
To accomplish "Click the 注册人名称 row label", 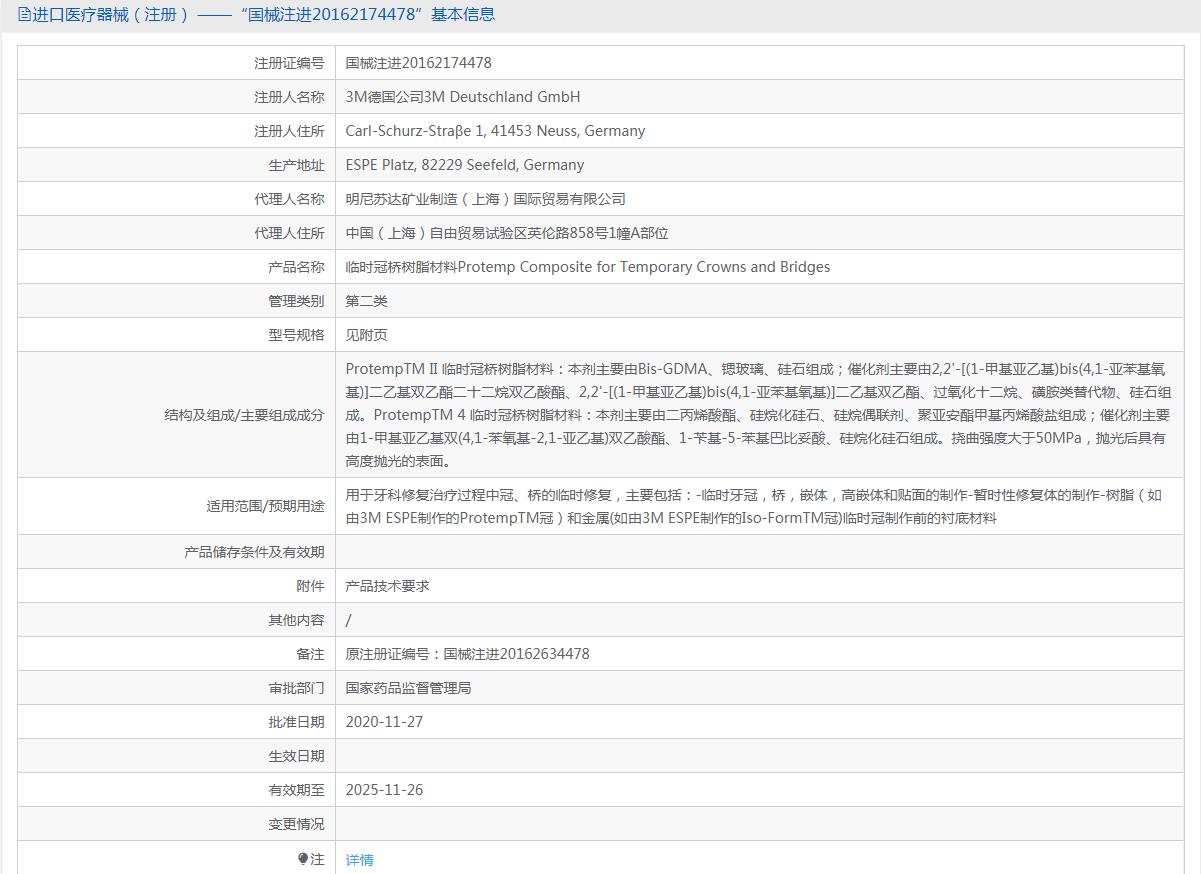I will (x=290, y=97).
